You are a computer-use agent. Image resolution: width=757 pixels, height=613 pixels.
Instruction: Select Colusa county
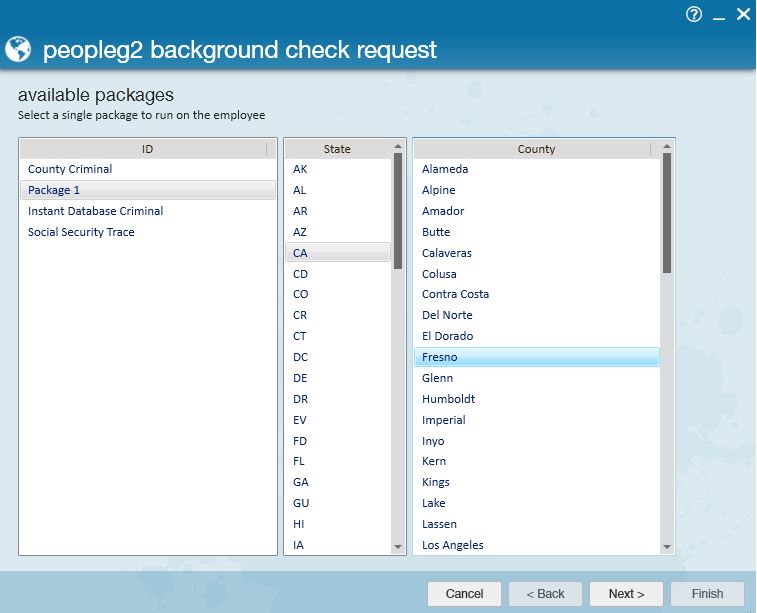pyautogui.click(x=536, y=274)
